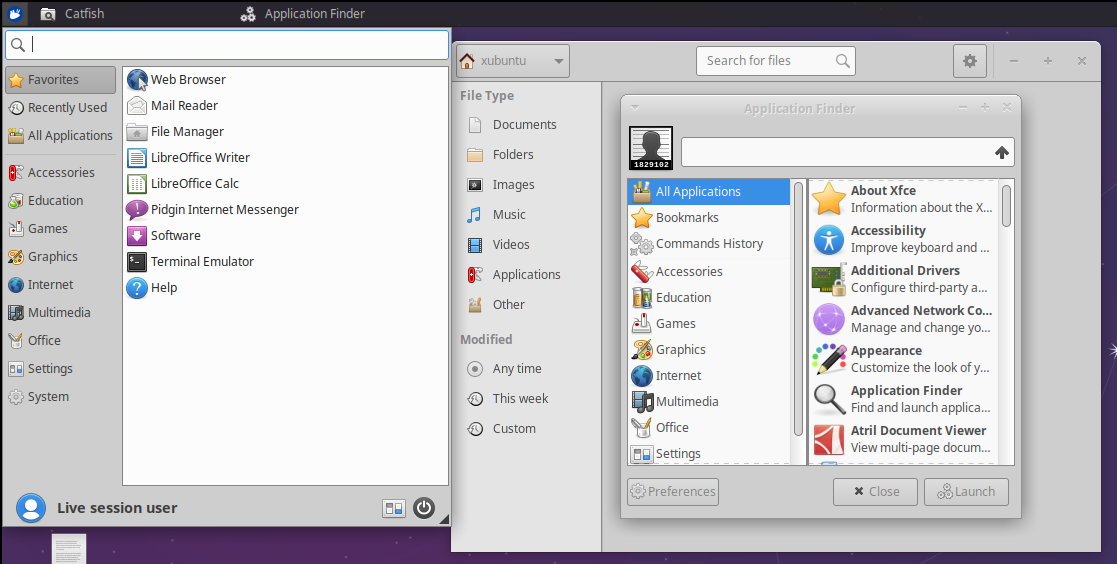This screenshot has width=1117, height=564.
Task: Switch to Recently Used category
Action: pyautogui.click(x=66, y=108)
